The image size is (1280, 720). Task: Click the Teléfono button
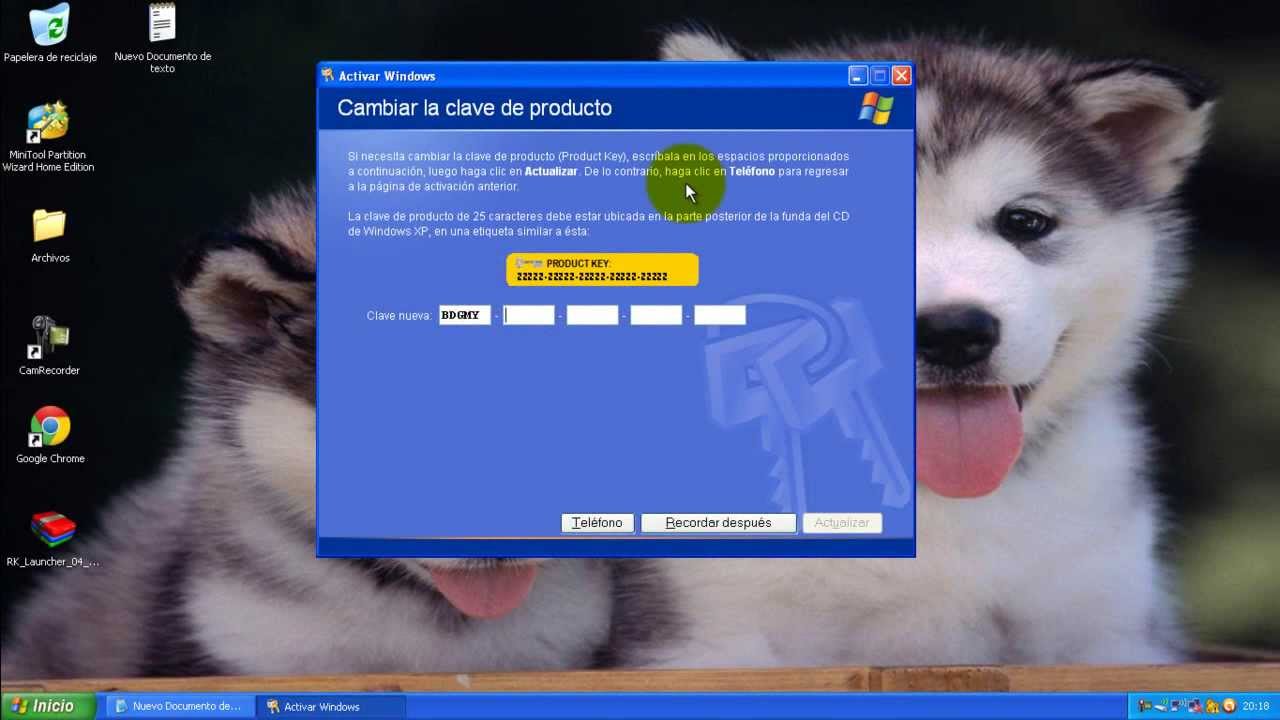(x=597, y=523)
